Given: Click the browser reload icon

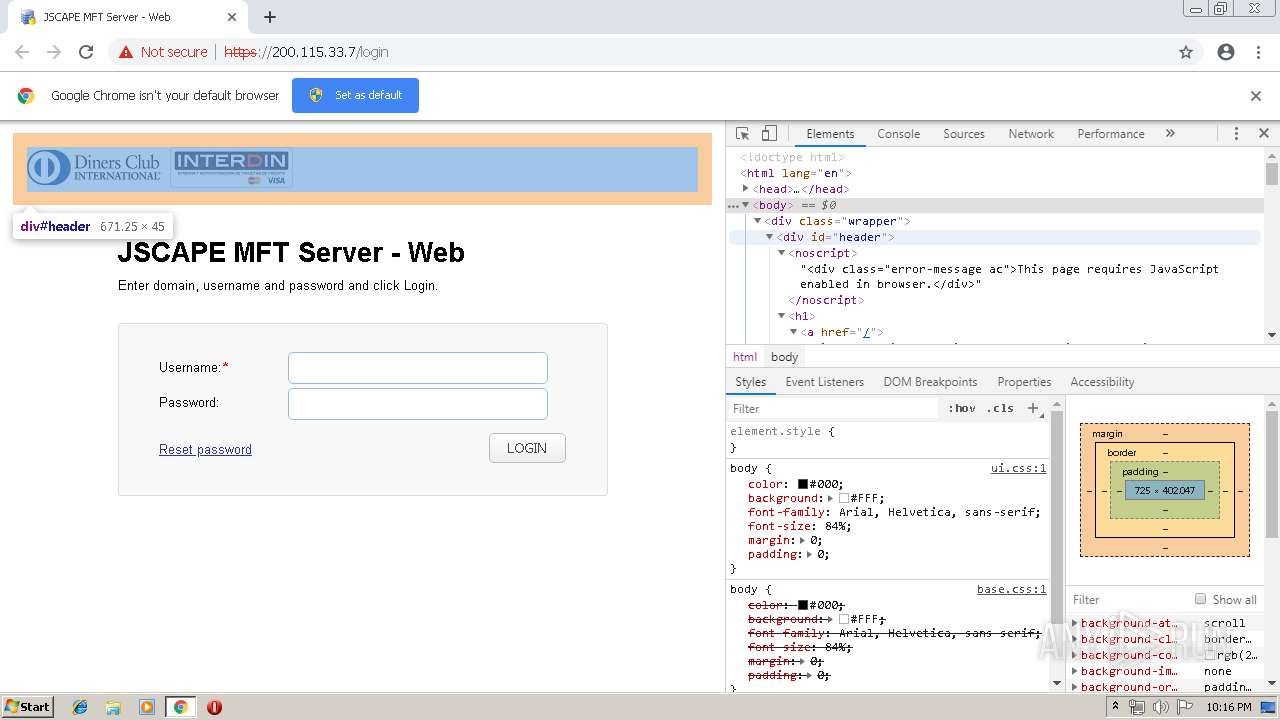Looking at the screenshot, I should pos(86,52).
